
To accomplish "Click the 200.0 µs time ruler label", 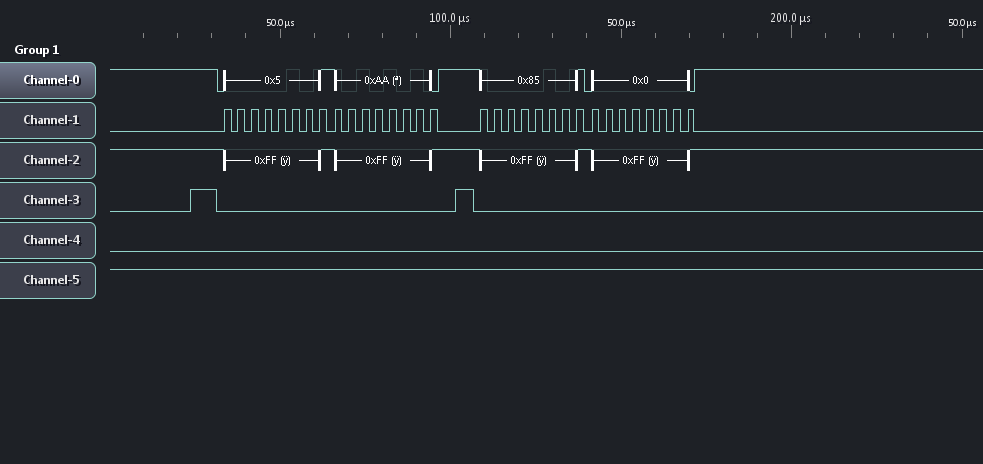I will [x=791, y=18].
